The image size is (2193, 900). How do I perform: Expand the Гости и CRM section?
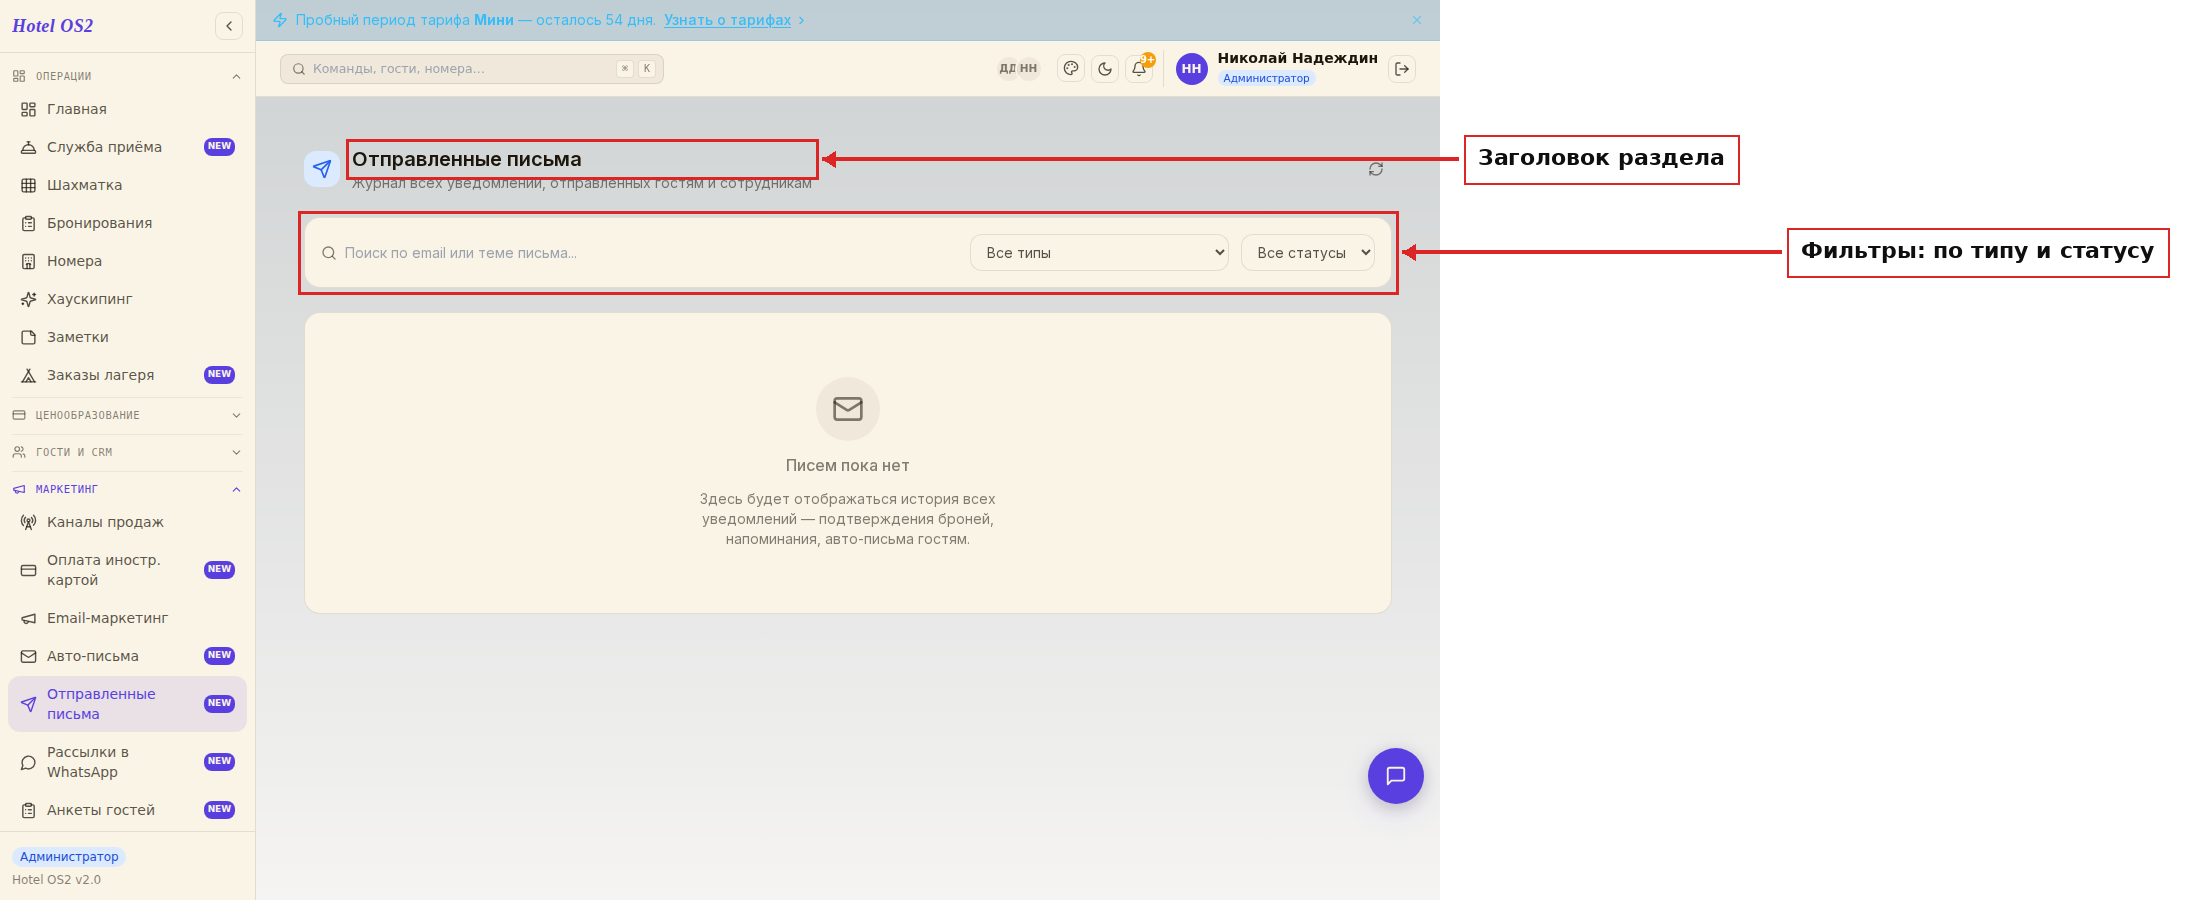[x=127, y=452]
